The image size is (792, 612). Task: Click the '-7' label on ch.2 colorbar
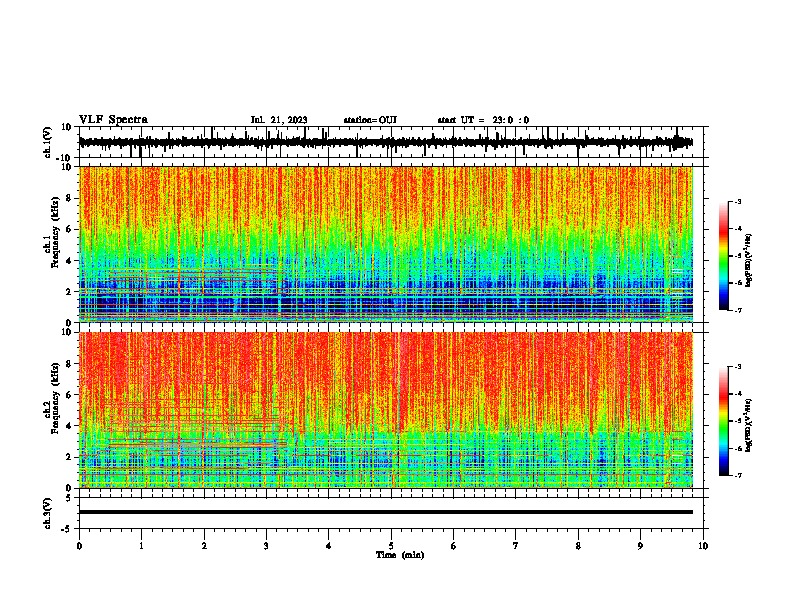coord(737,476)
